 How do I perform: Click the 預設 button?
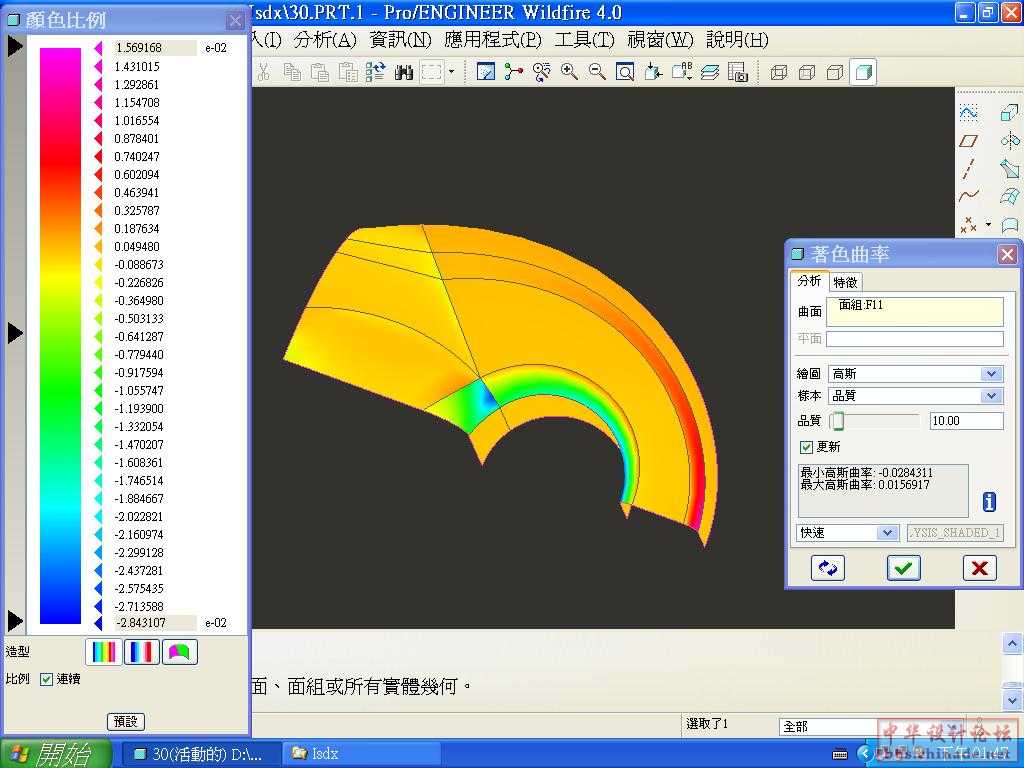125,722
